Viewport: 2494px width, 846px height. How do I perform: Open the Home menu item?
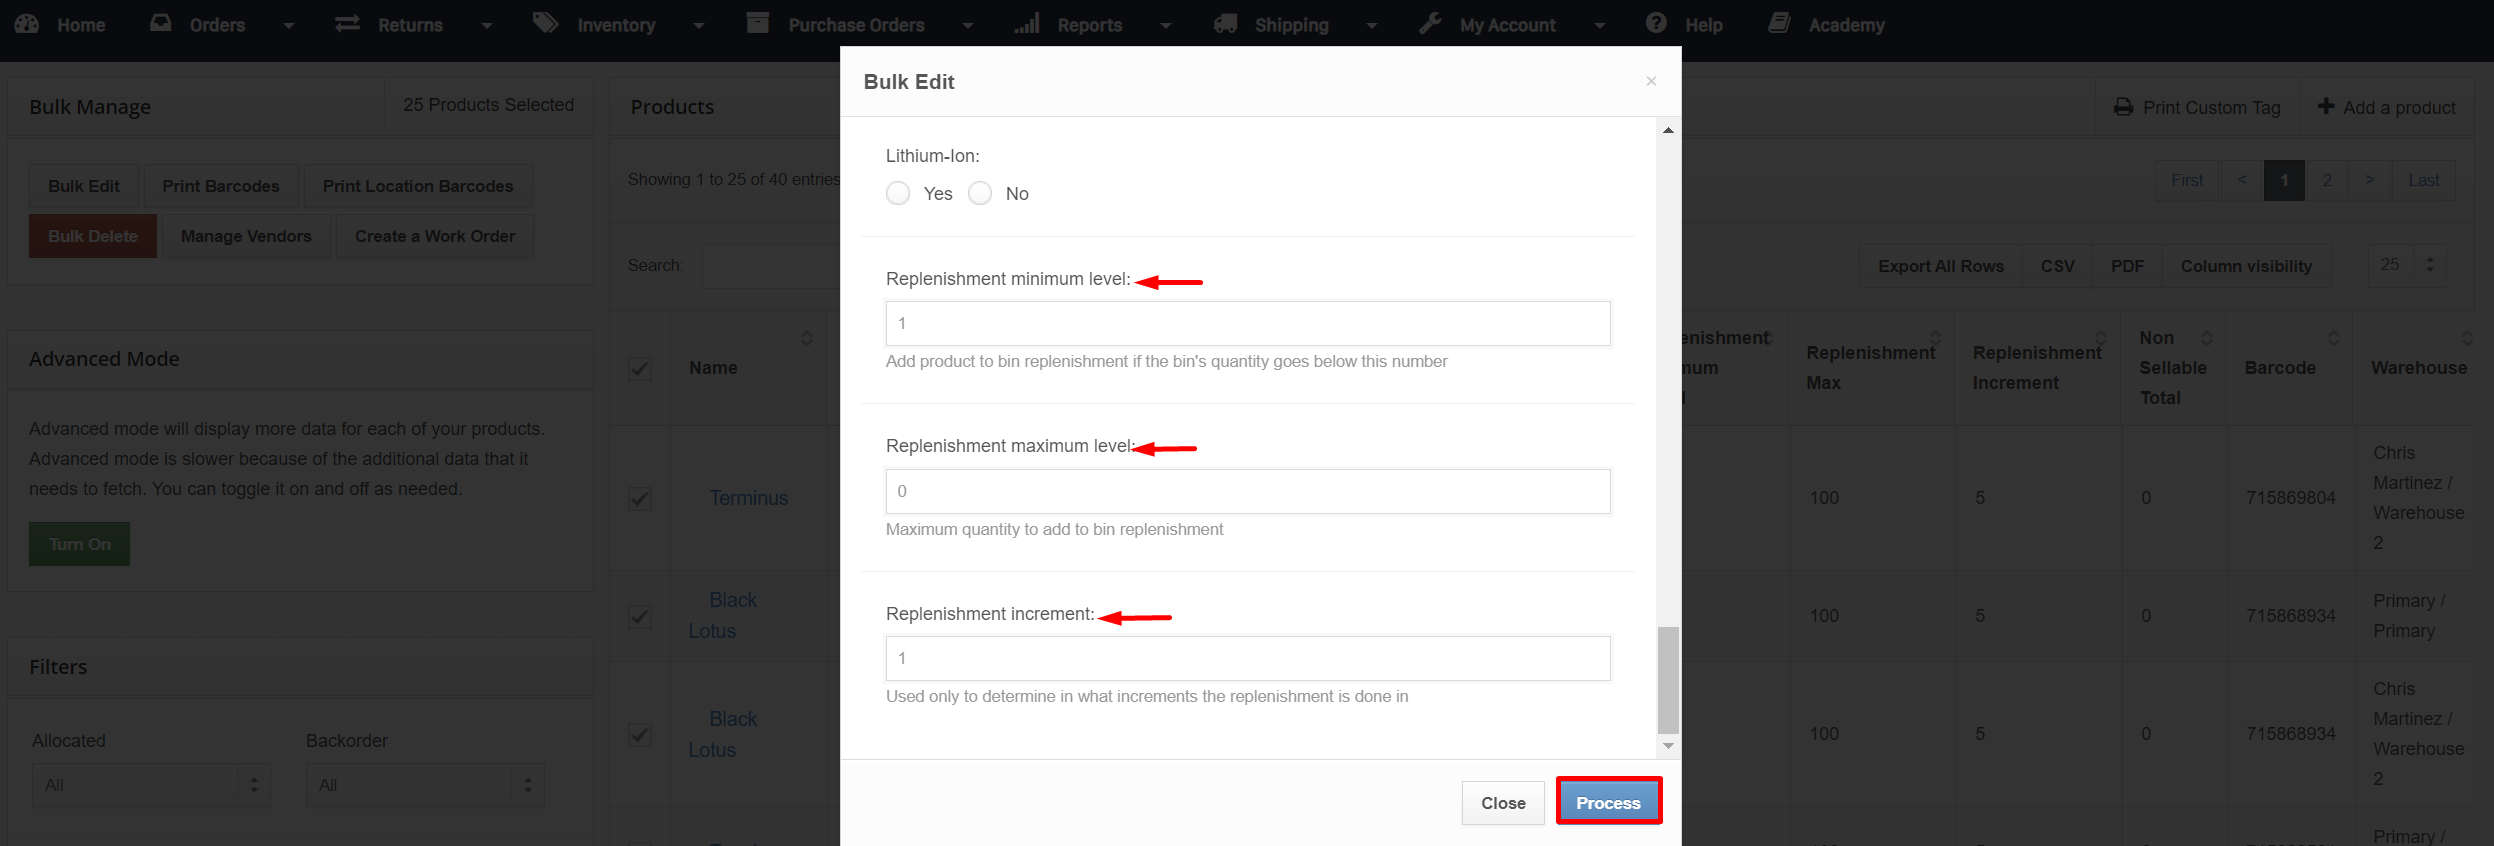(x=81, y=25)
